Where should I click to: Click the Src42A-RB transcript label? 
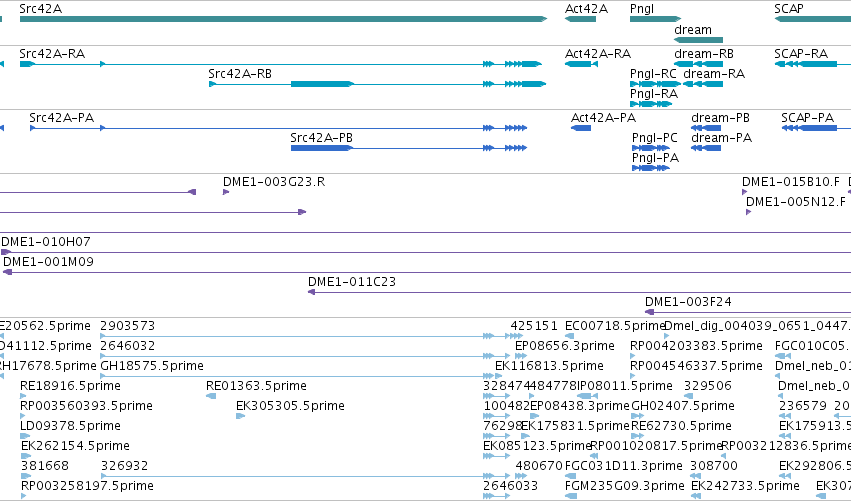240,74
